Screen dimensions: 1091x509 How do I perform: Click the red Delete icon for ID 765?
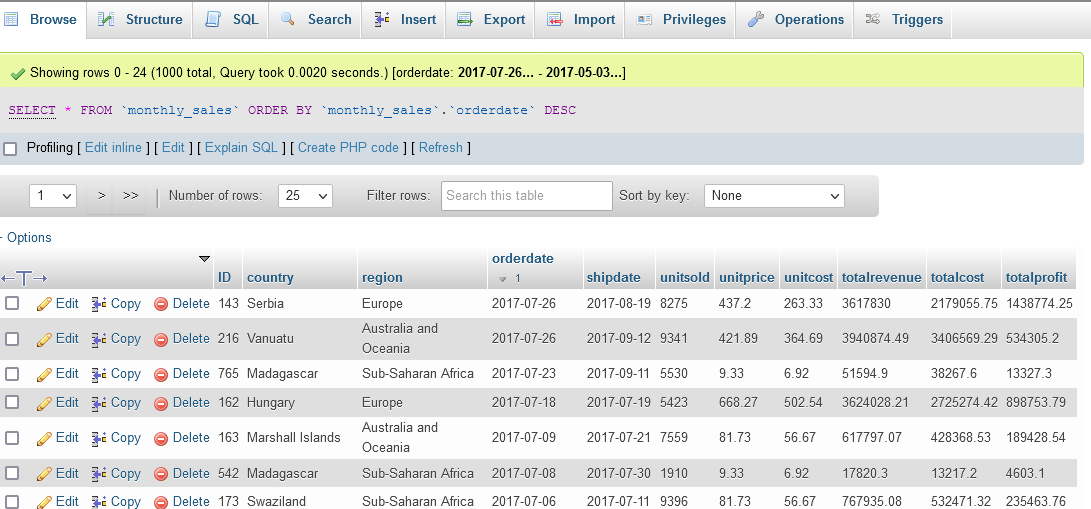[x=161, y=374]
